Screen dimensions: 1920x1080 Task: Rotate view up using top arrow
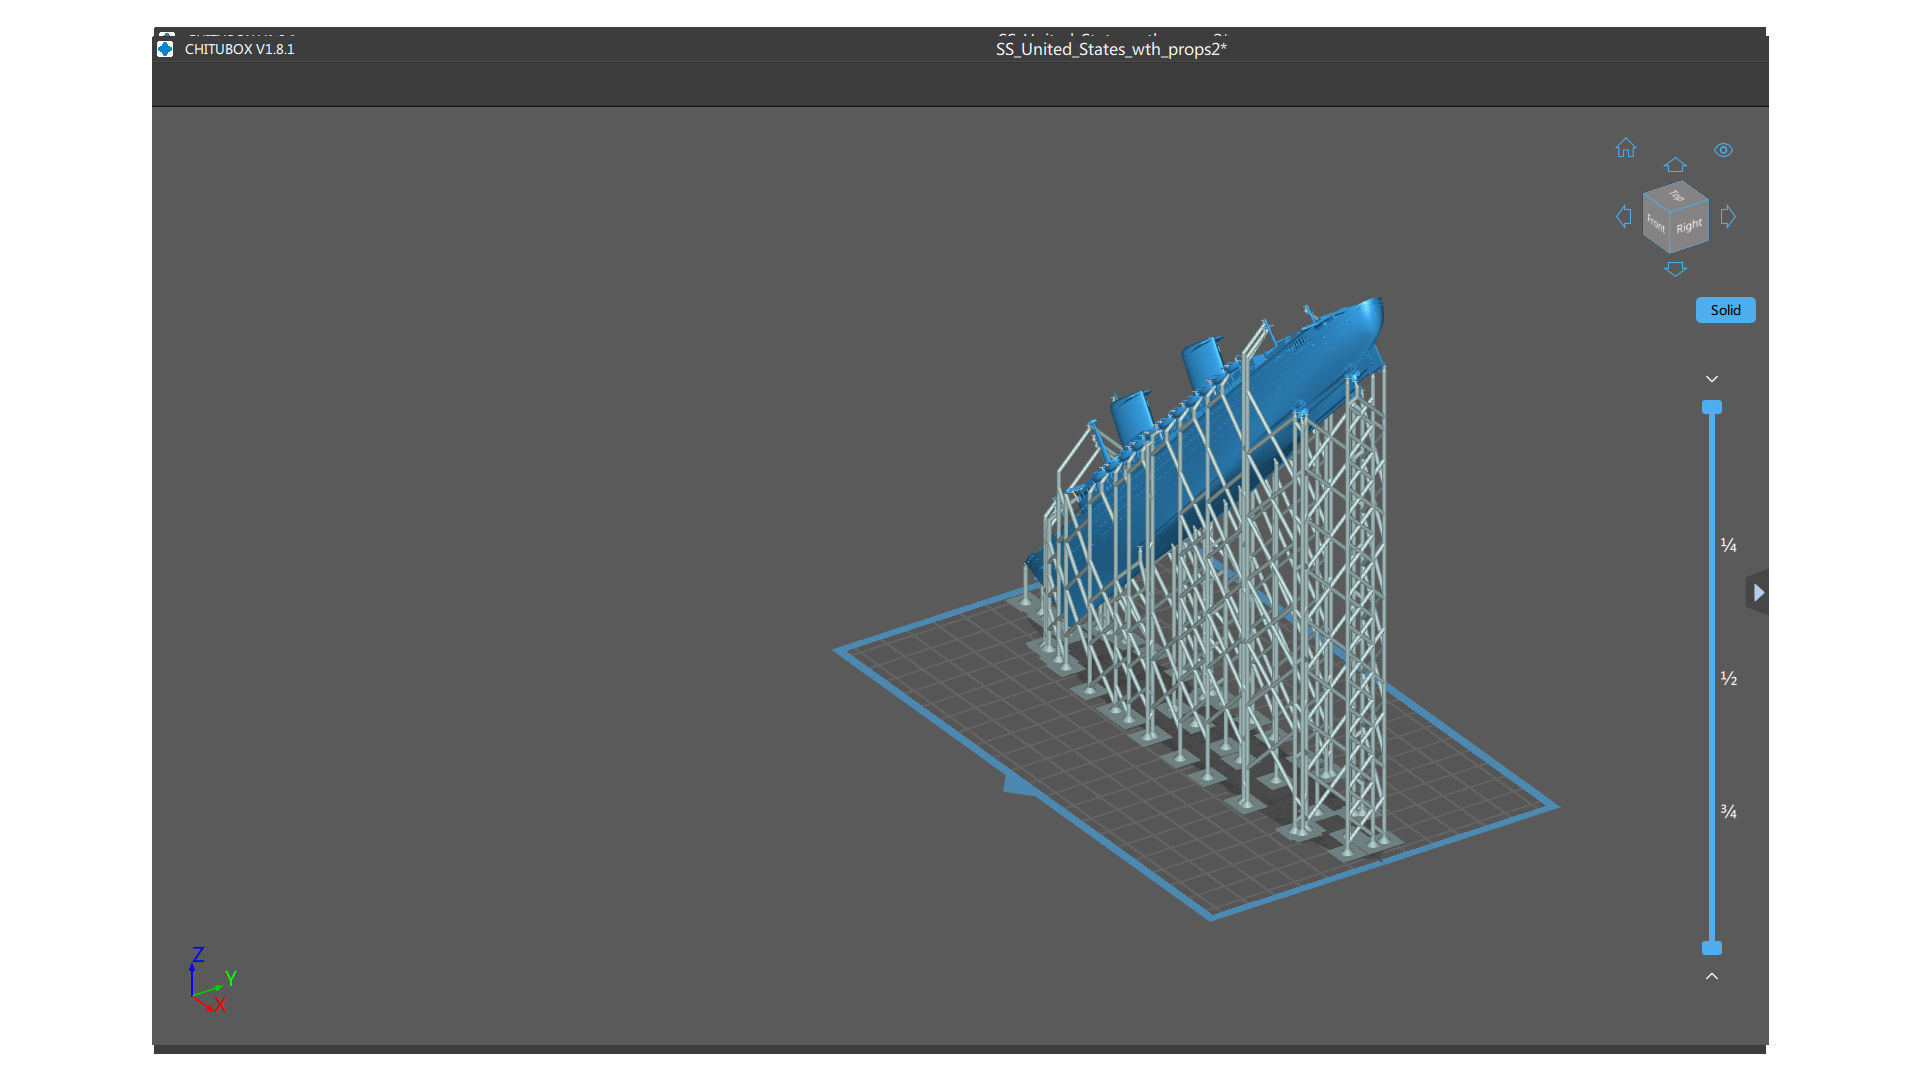tap(1675, 165)
